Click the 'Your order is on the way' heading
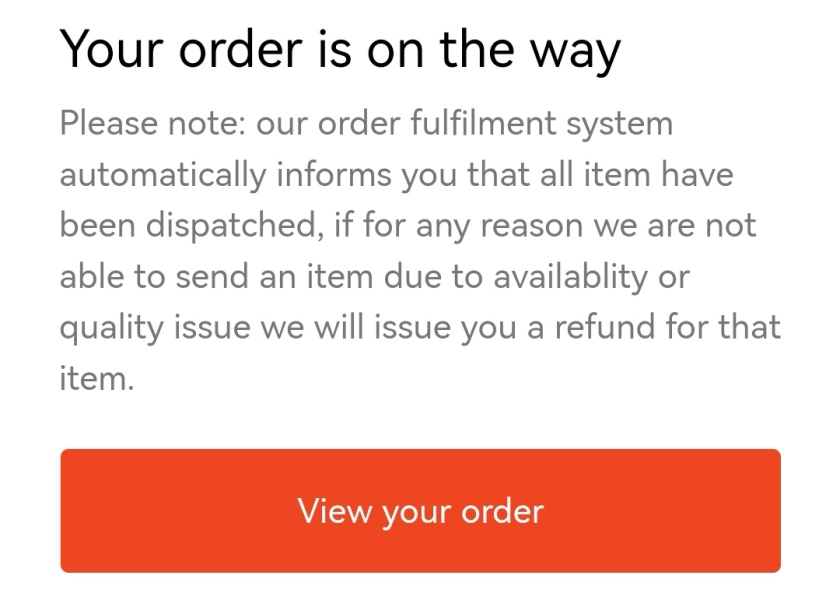 tap(340, 50)
